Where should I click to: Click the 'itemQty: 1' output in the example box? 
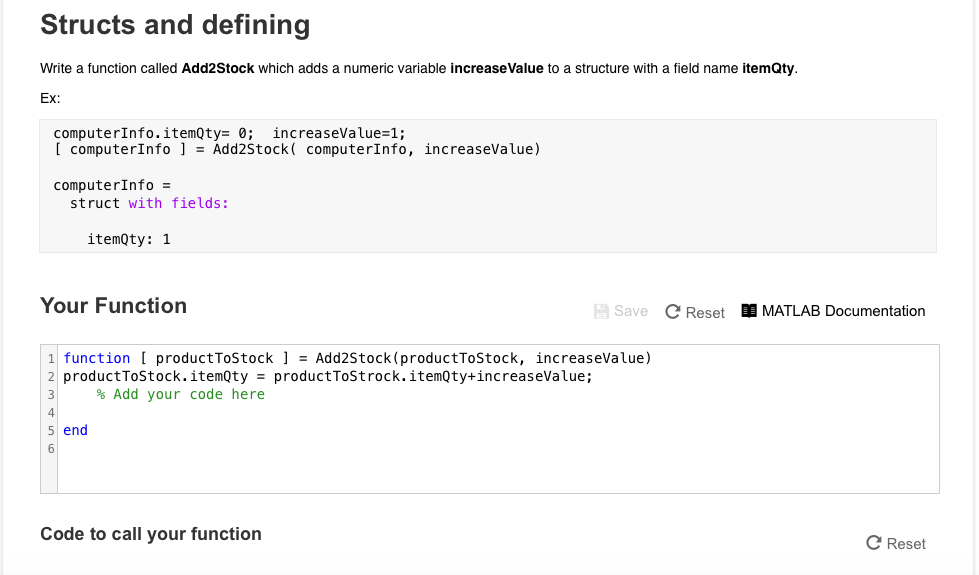129,239
